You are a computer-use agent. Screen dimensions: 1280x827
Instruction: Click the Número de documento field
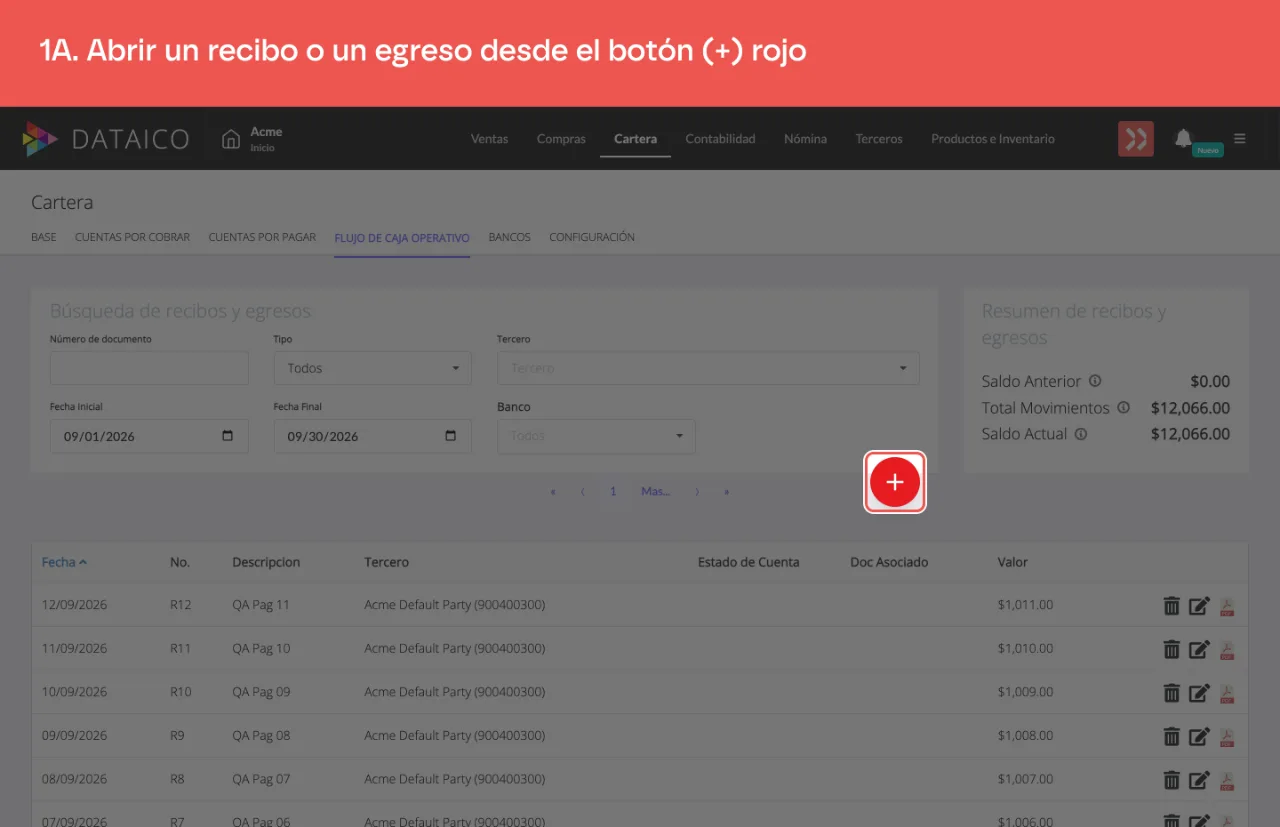tap(149, 368)
